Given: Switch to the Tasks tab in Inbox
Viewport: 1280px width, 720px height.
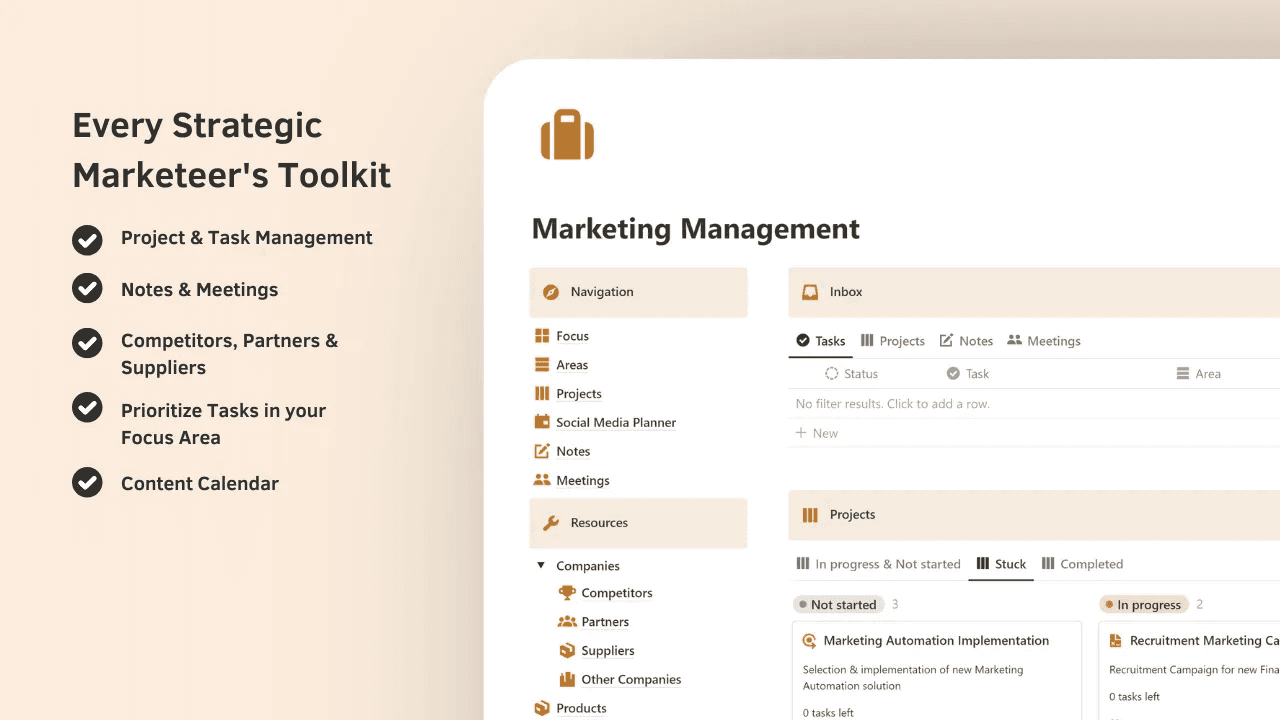Looking at the screenshot, I should click(821, 341).
